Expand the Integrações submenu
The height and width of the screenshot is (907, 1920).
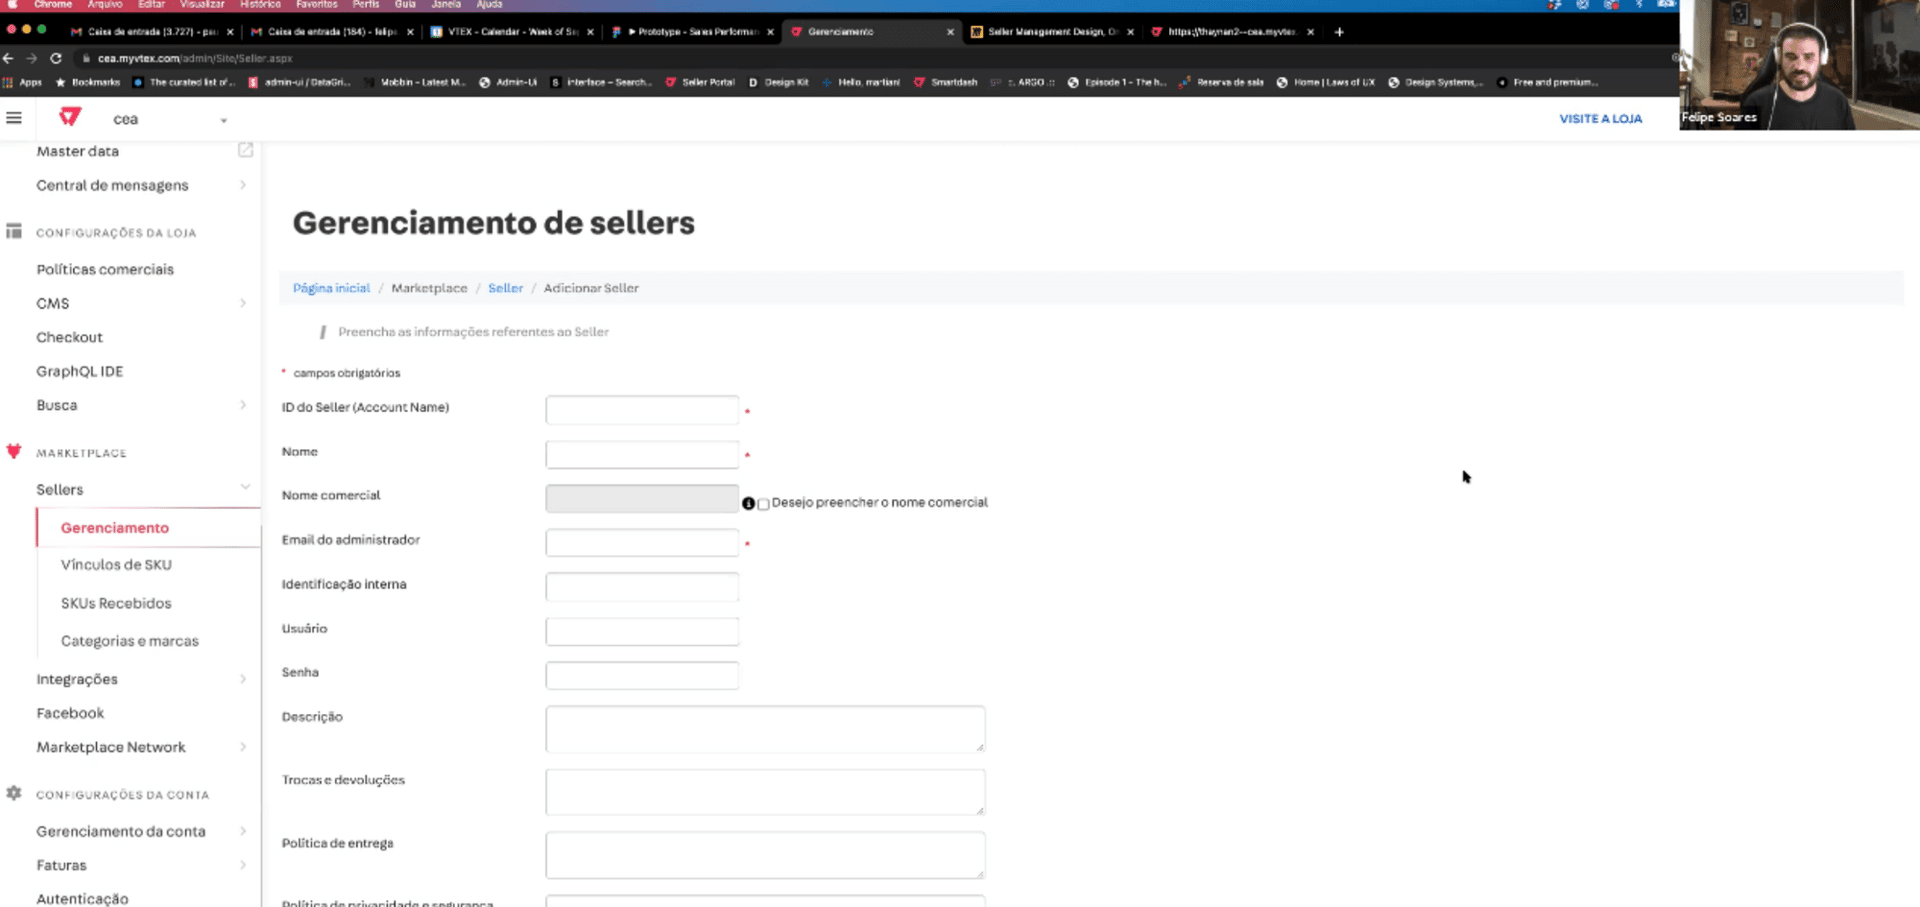(x=243, y=679)
